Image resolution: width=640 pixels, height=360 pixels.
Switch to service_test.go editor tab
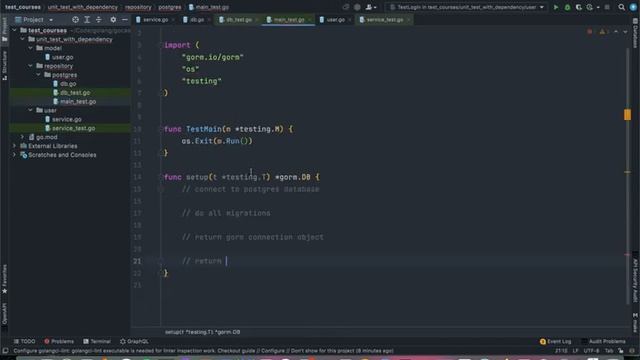click(x=384, y=20)
